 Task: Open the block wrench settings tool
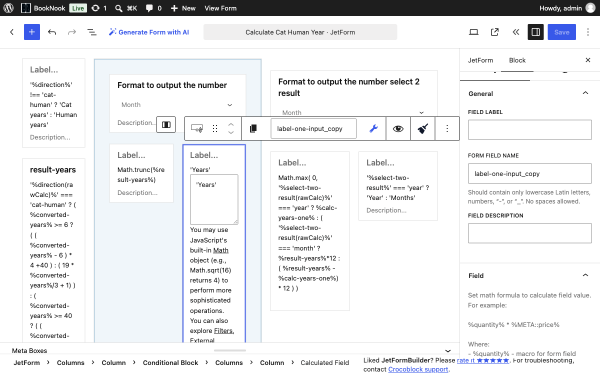tap(374, 129)
